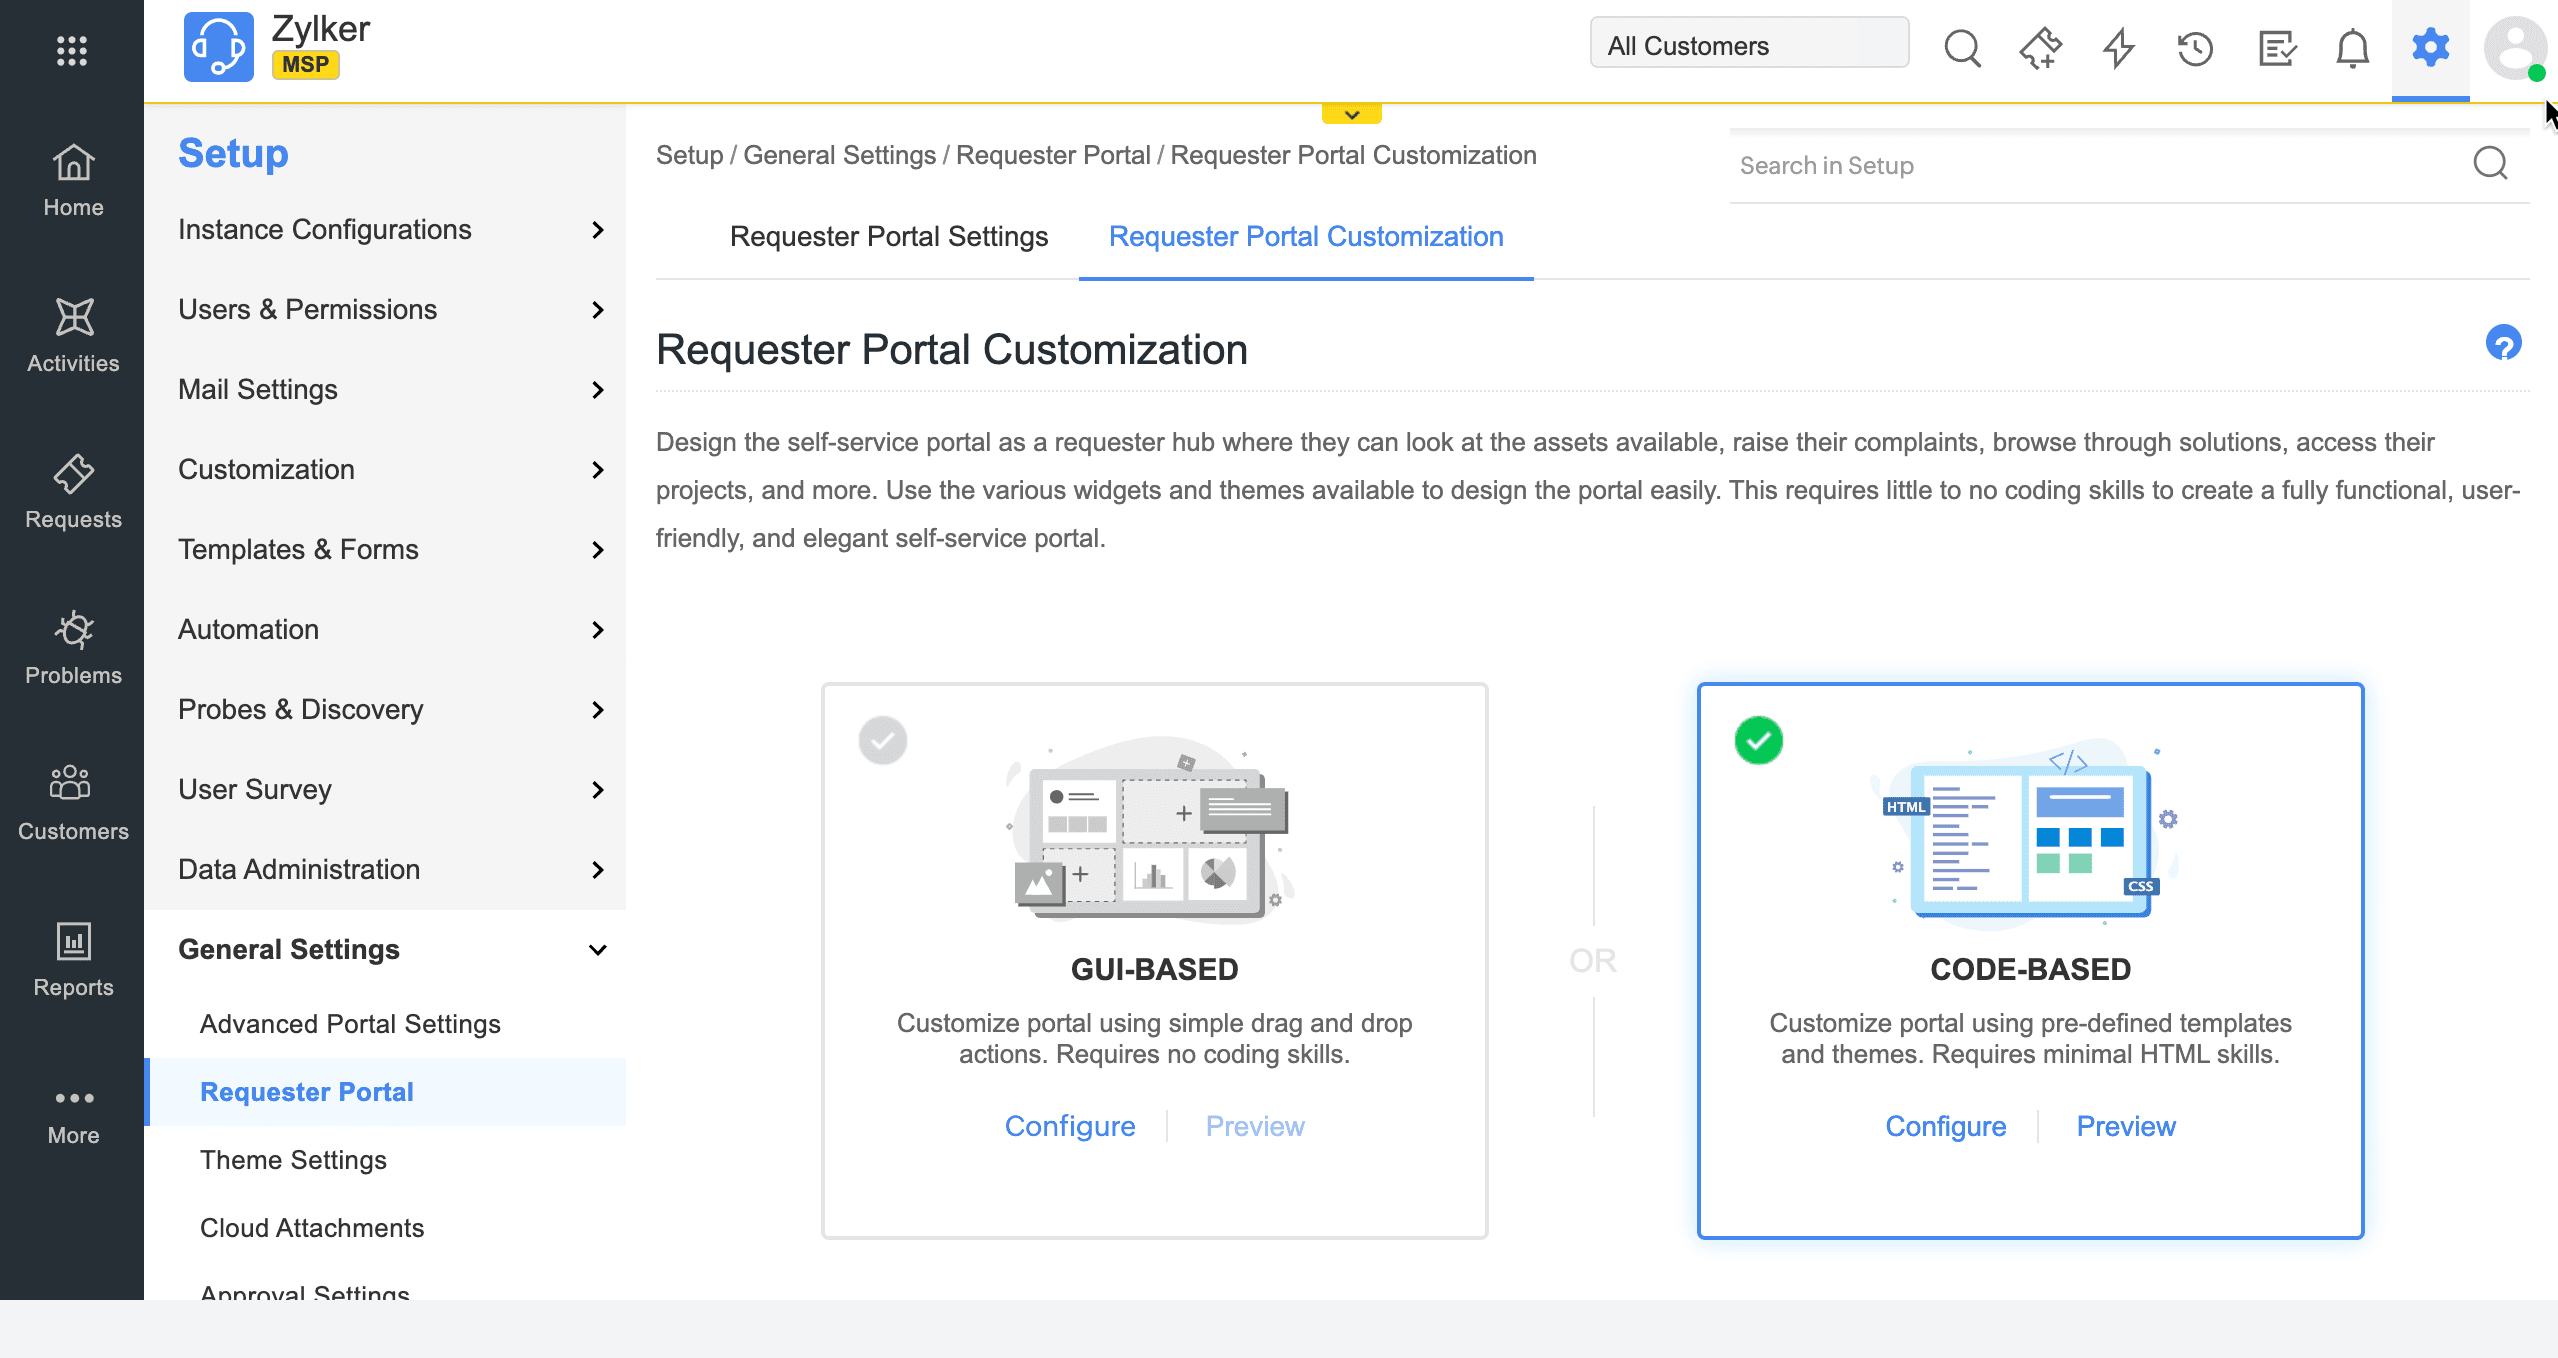The image size is (2558, 1358).
Task: Select the CODE-BASED green checkmark
Action: [1759, 741]
